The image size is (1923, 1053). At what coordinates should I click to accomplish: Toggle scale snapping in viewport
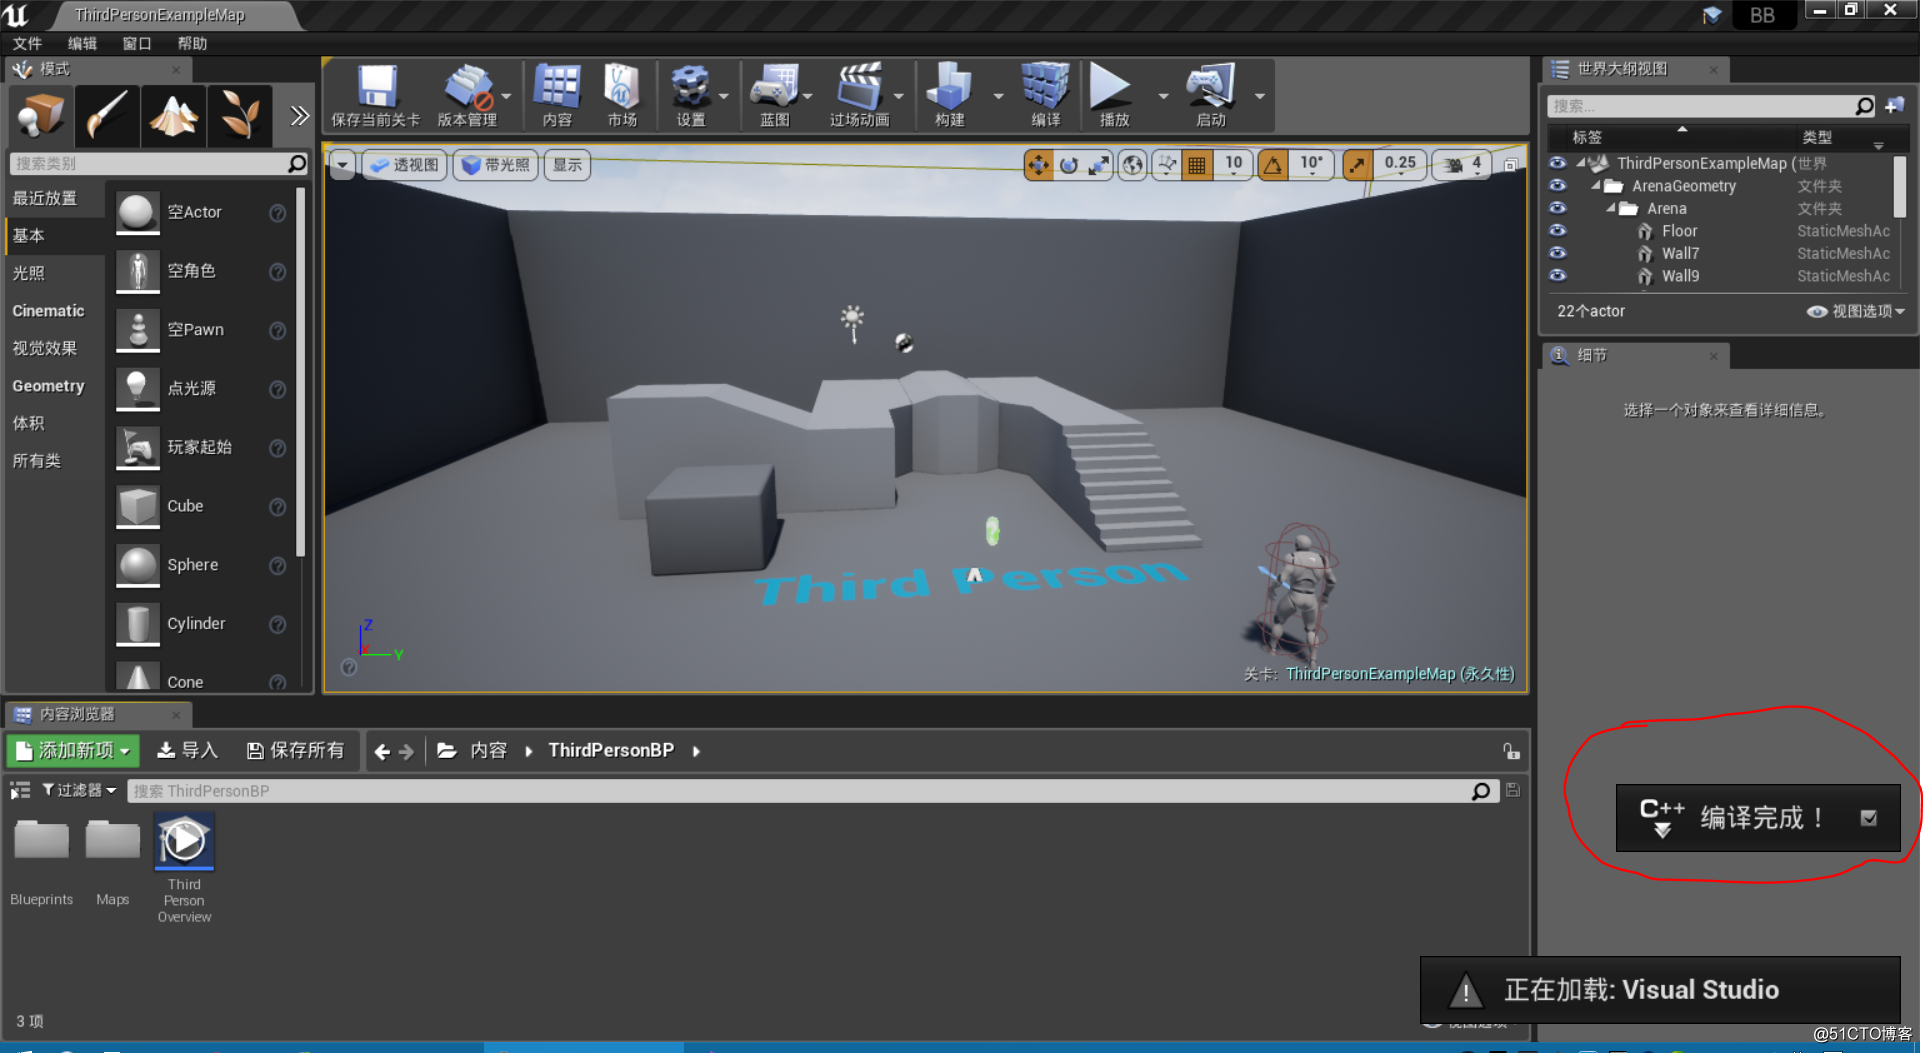pos(1357,165)
